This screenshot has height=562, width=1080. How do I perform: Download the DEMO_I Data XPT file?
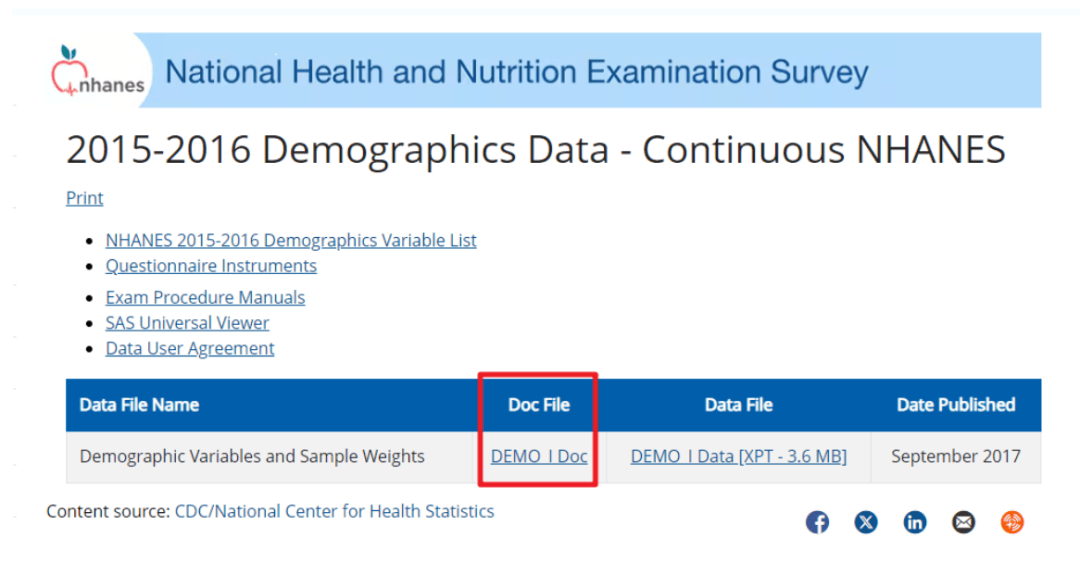tap(738, 457)
